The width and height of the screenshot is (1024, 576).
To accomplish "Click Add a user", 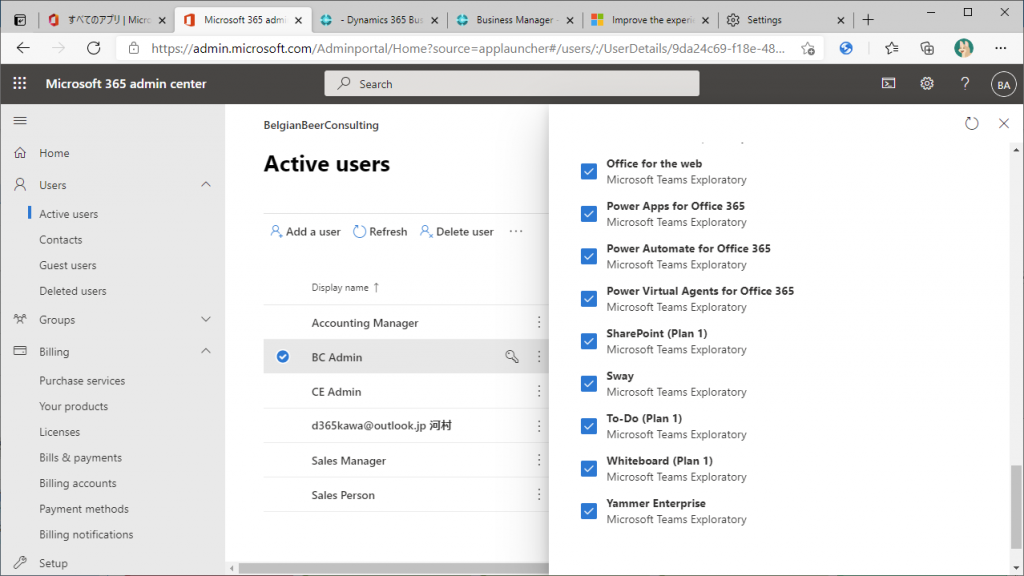I will 306,231.
